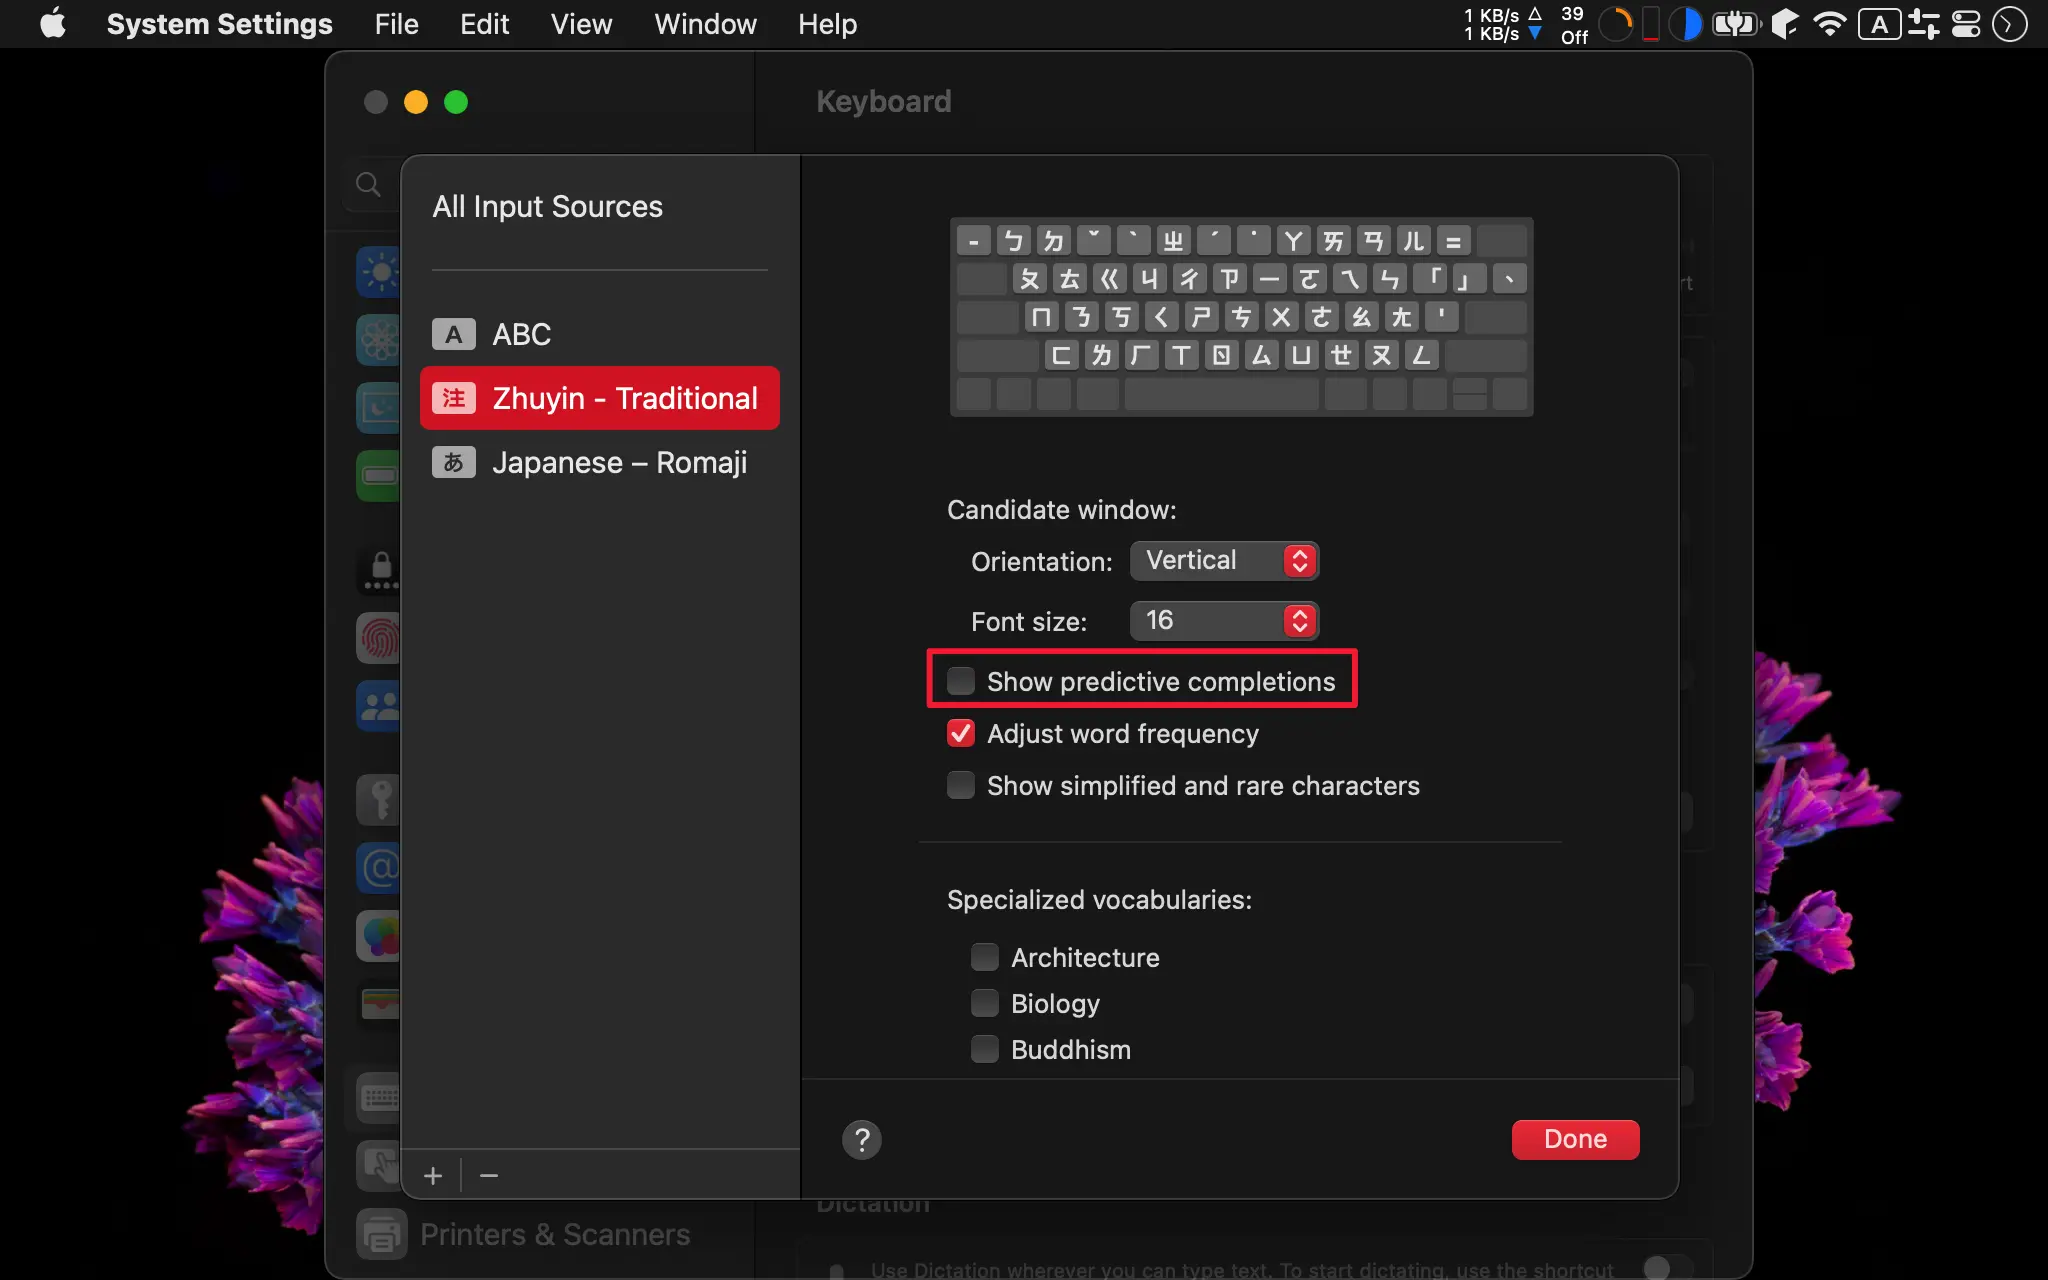Viewport: 2048px width, 1280px height.
Task: Click the ABC 'A' source icon
Action: pyautogui.click(x=453, y=334)
